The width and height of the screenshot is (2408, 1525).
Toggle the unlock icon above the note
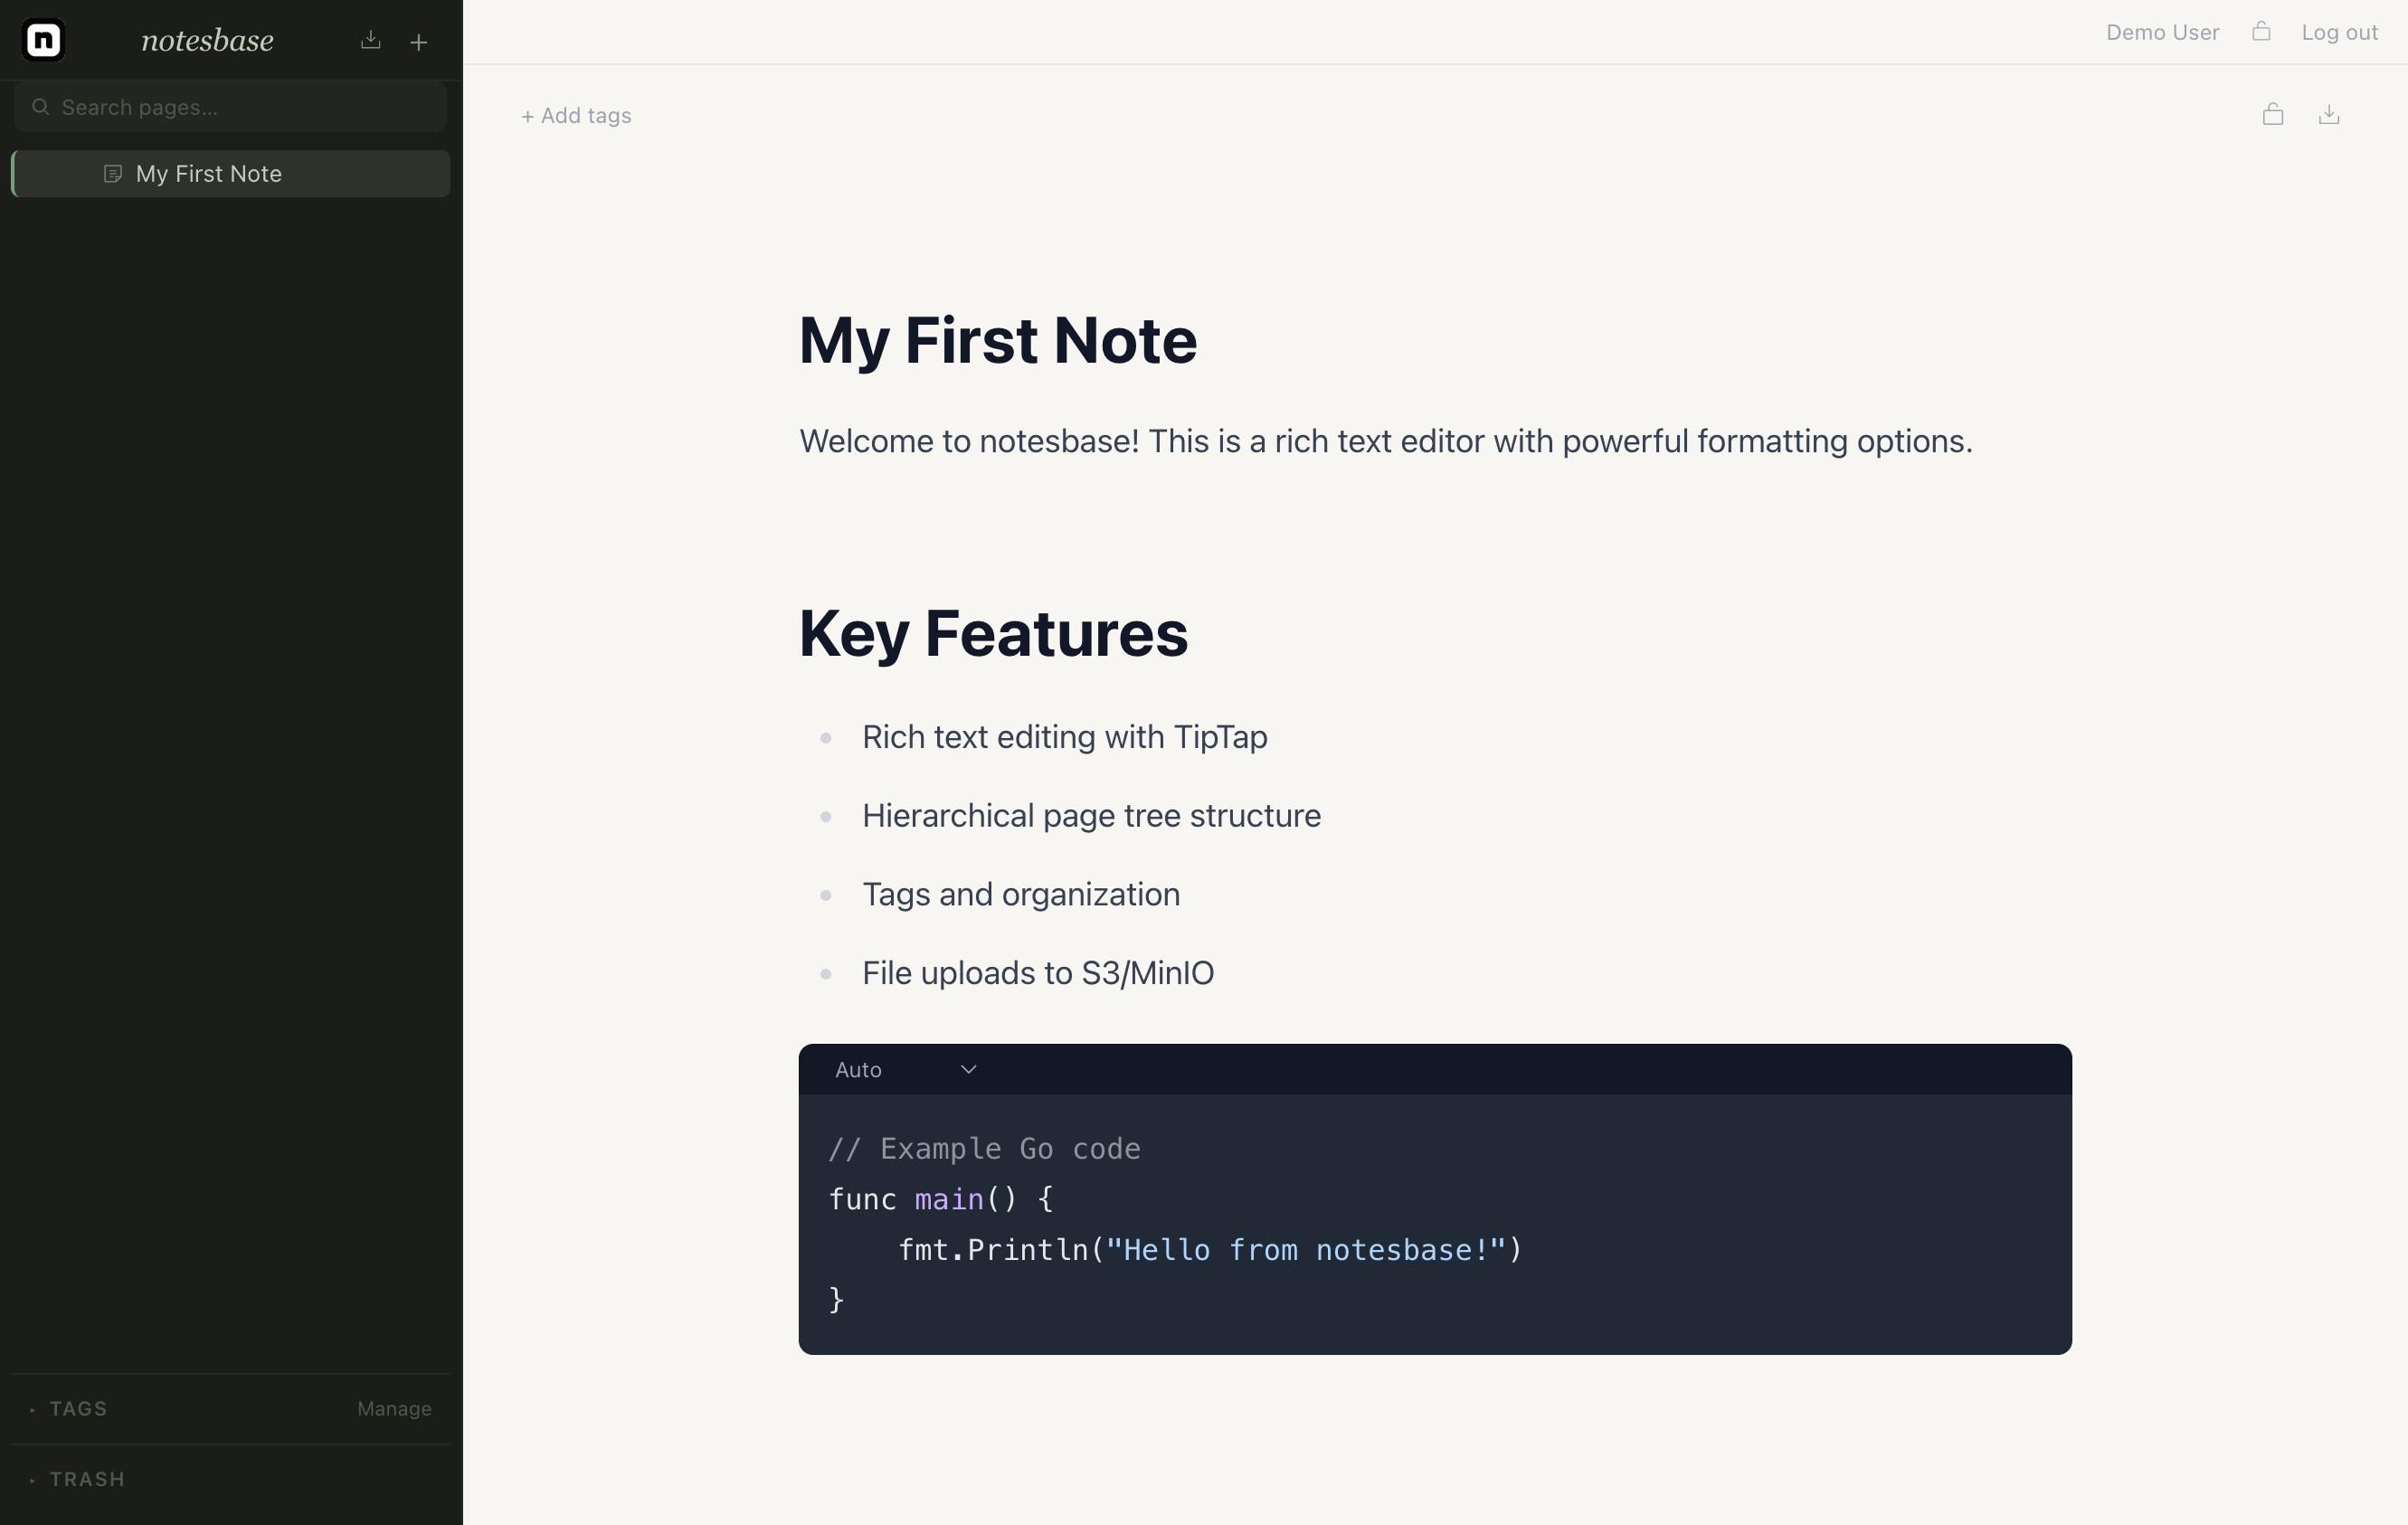(x=2273, y=114)
